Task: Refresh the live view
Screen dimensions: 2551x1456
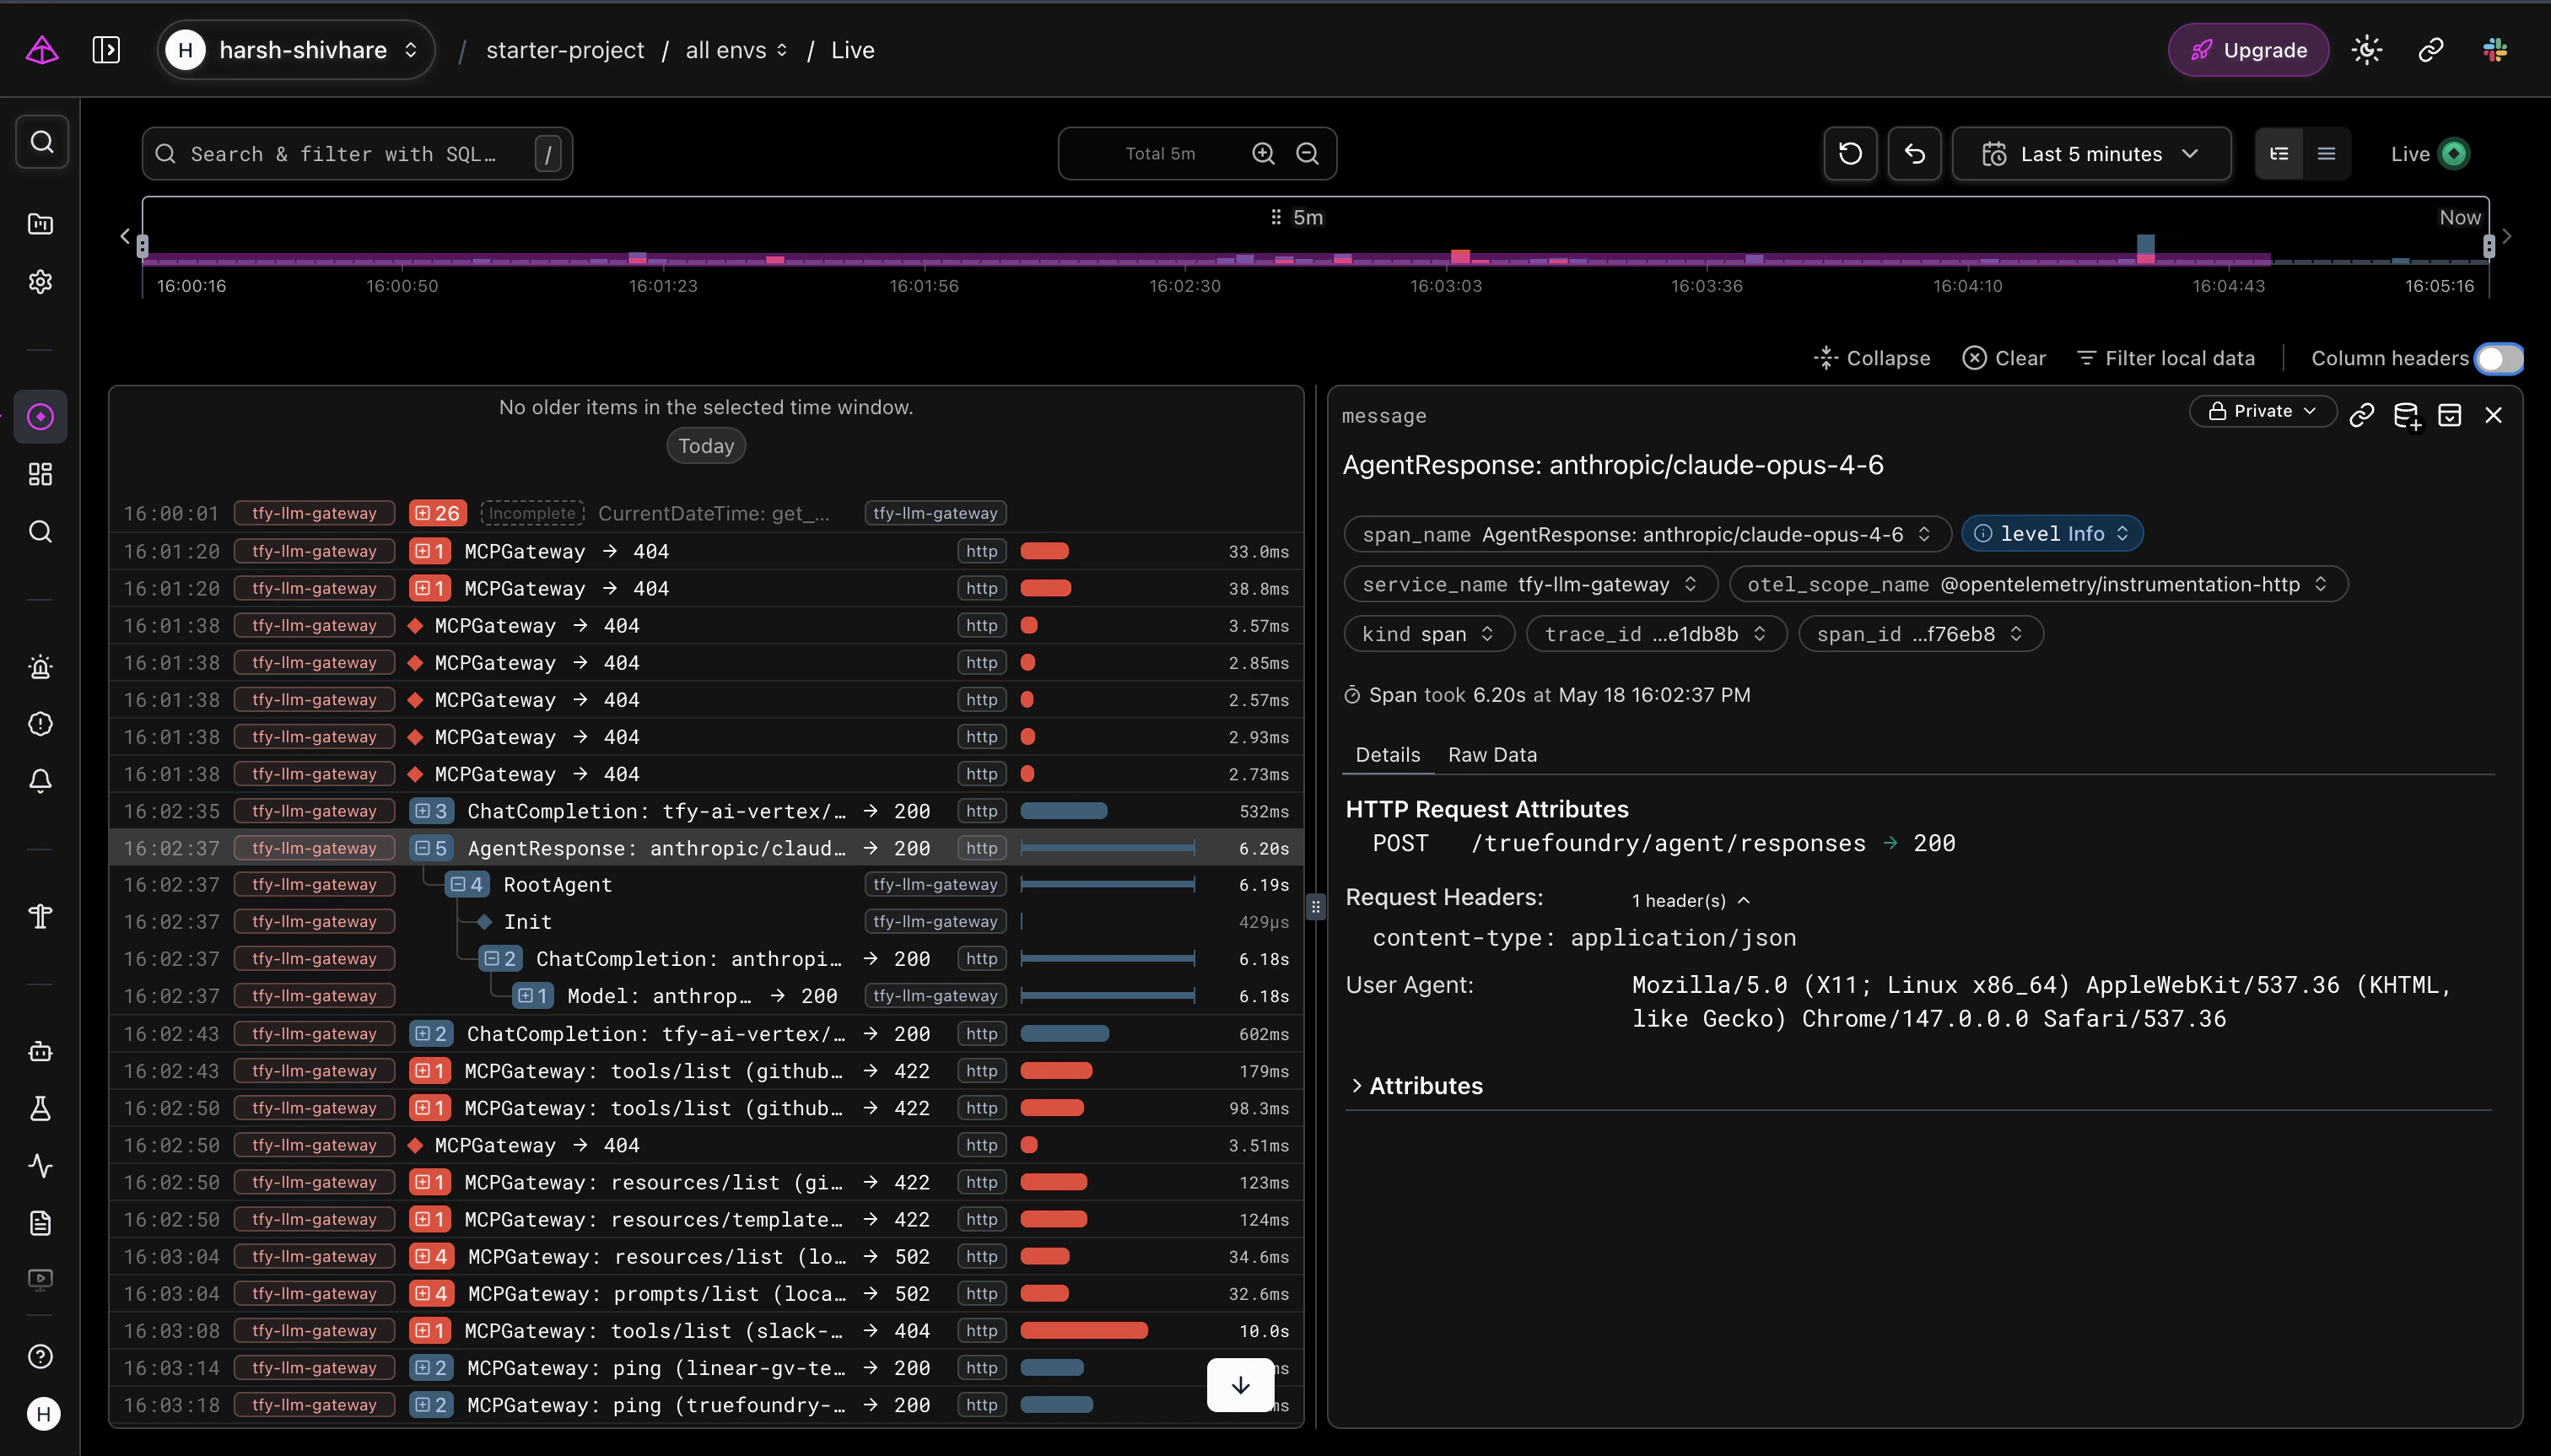Action: click(x=1850, y=154)
